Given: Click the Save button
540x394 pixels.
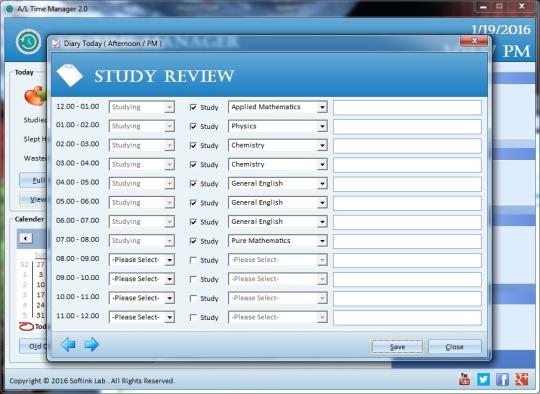Looking at the screenshot, I should pyautogui.click(x=397, y=347).
